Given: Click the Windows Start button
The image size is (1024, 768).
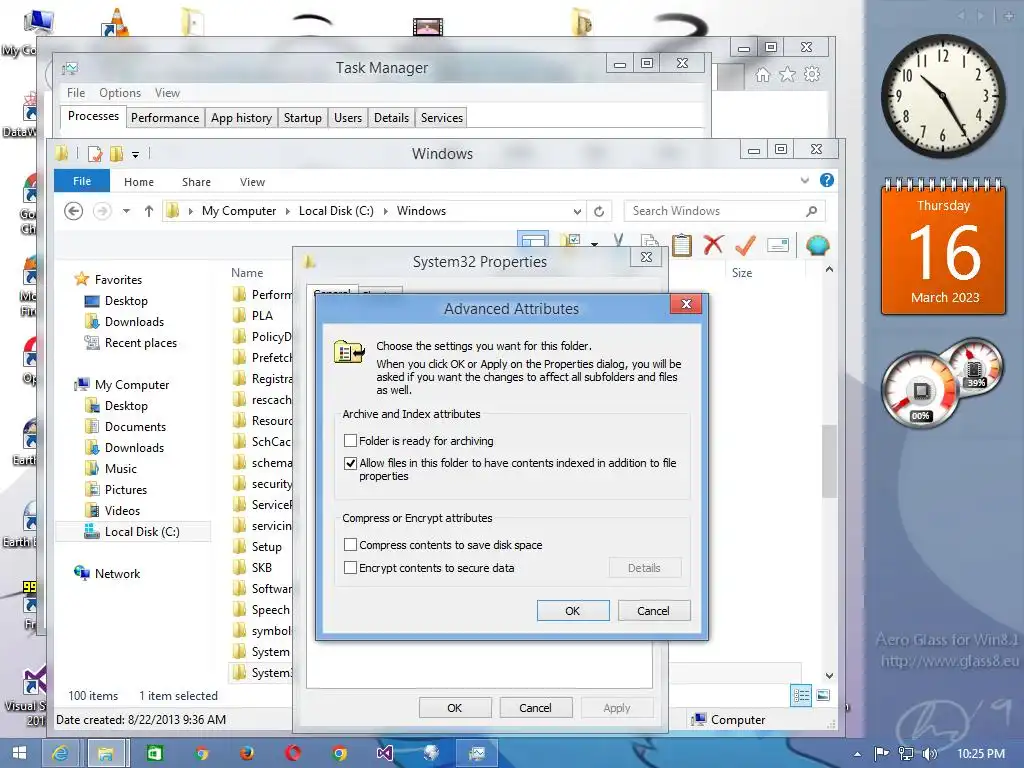Looking at the screenshot, I should tap(20, 753).
